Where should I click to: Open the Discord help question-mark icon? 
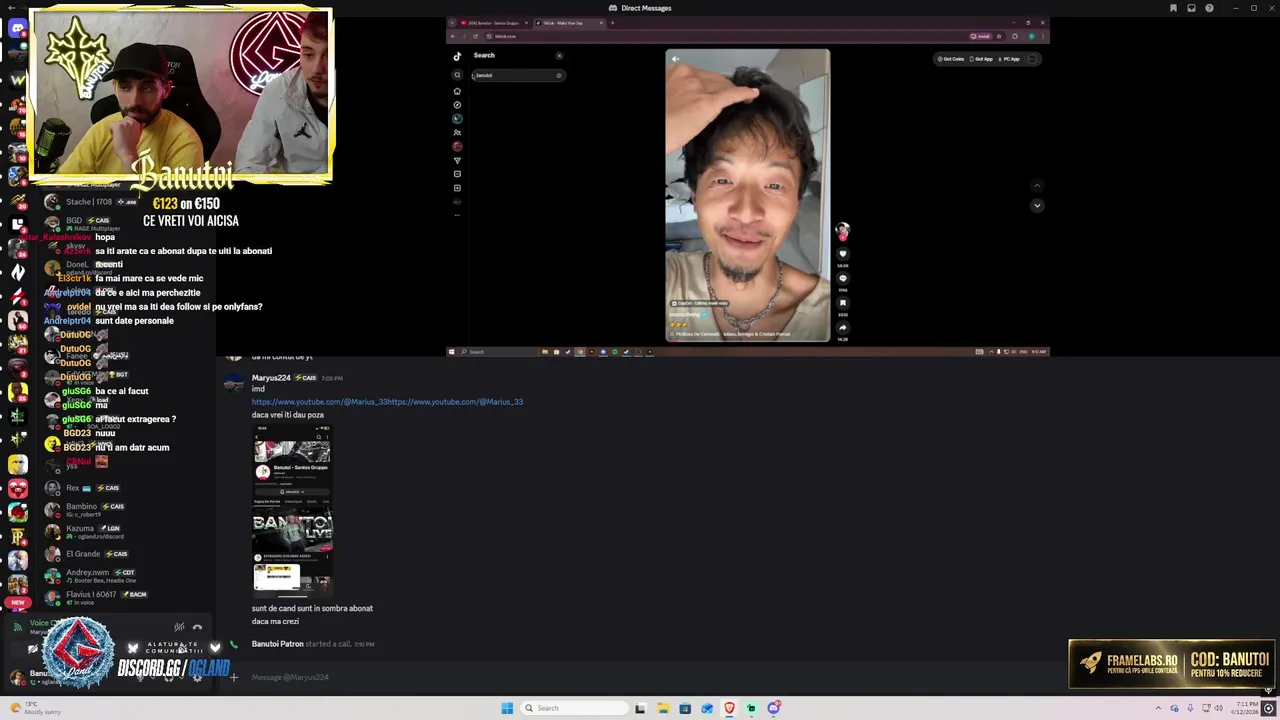coord(1209,8)
